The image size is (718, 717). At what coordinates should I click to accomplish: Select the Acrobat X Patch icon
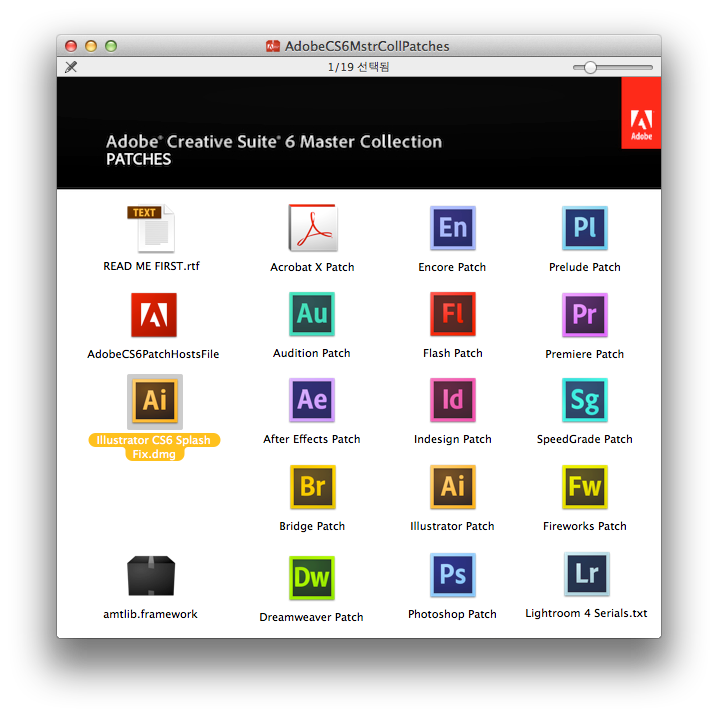click(x=313, y=228)
